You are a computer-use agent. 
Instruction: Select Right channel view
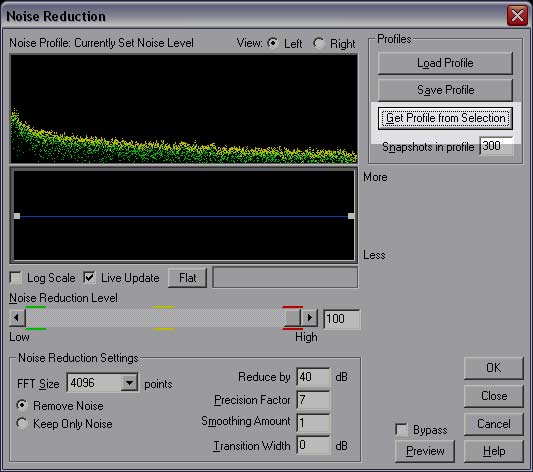(x=319, y=43)
